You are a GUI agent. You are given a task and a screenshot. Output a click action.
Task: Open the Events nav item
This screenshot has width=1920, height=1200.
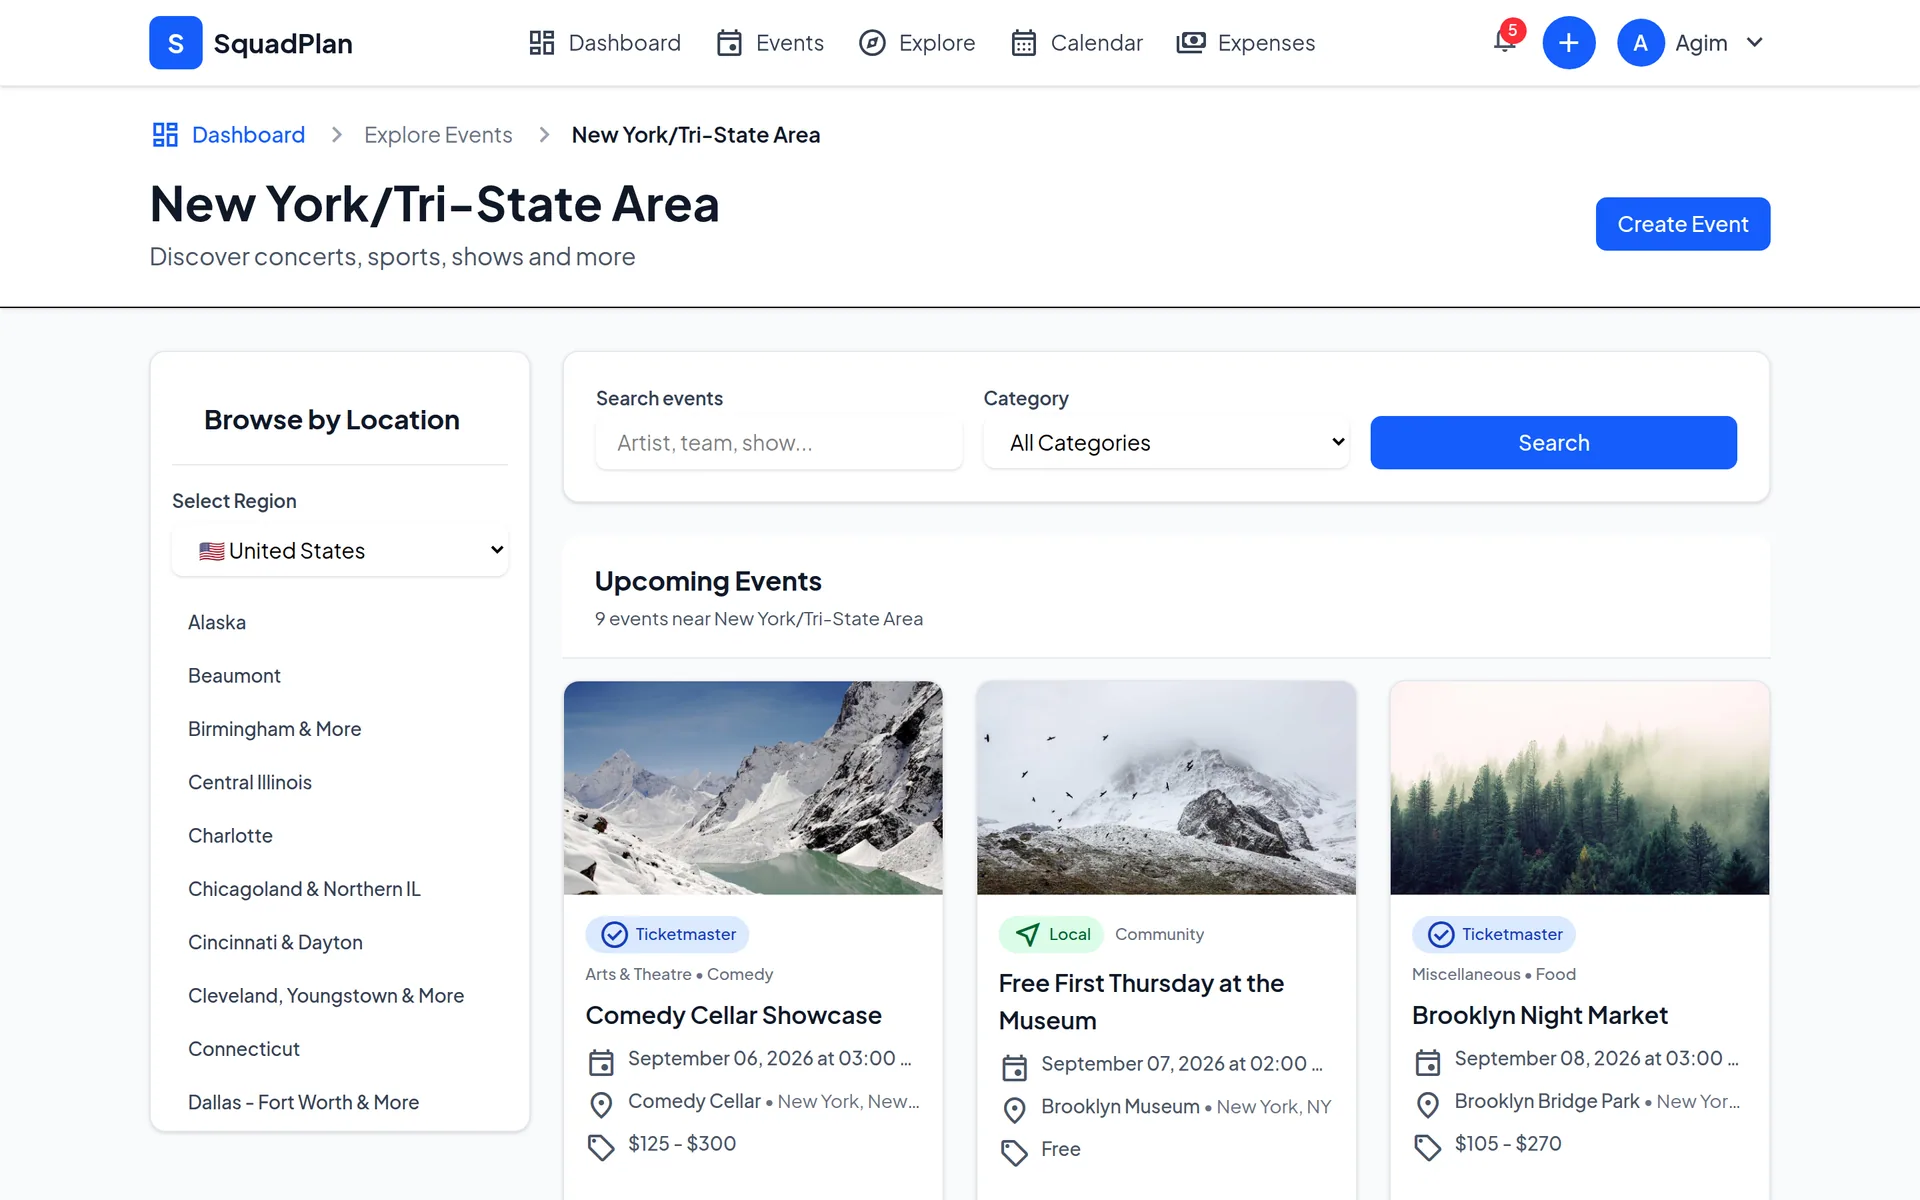770,43
